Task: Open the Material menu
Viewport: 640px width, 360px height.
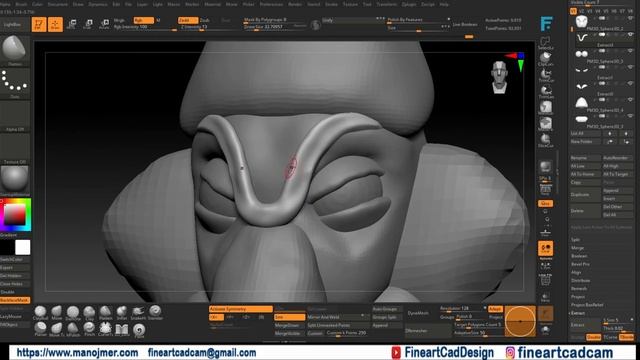Action: 212,4
